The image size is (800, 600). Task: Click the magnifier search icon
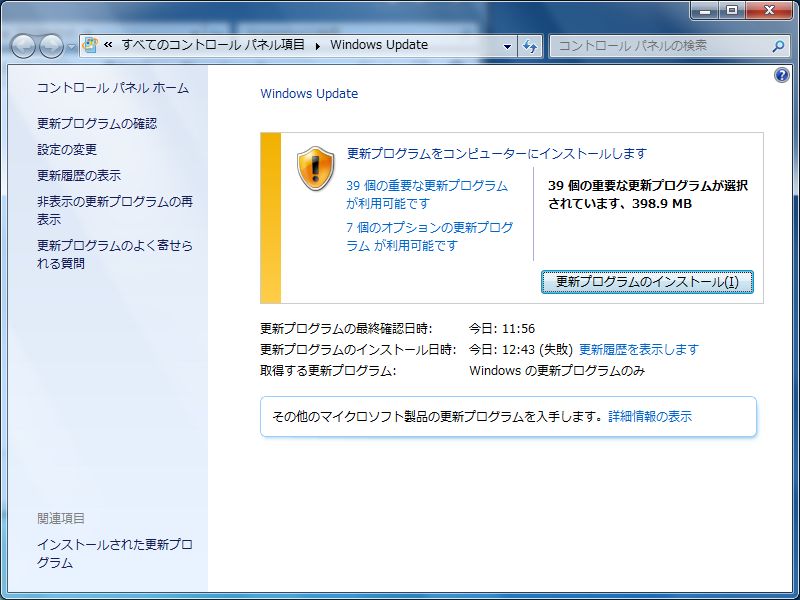(x=778, y=46)
